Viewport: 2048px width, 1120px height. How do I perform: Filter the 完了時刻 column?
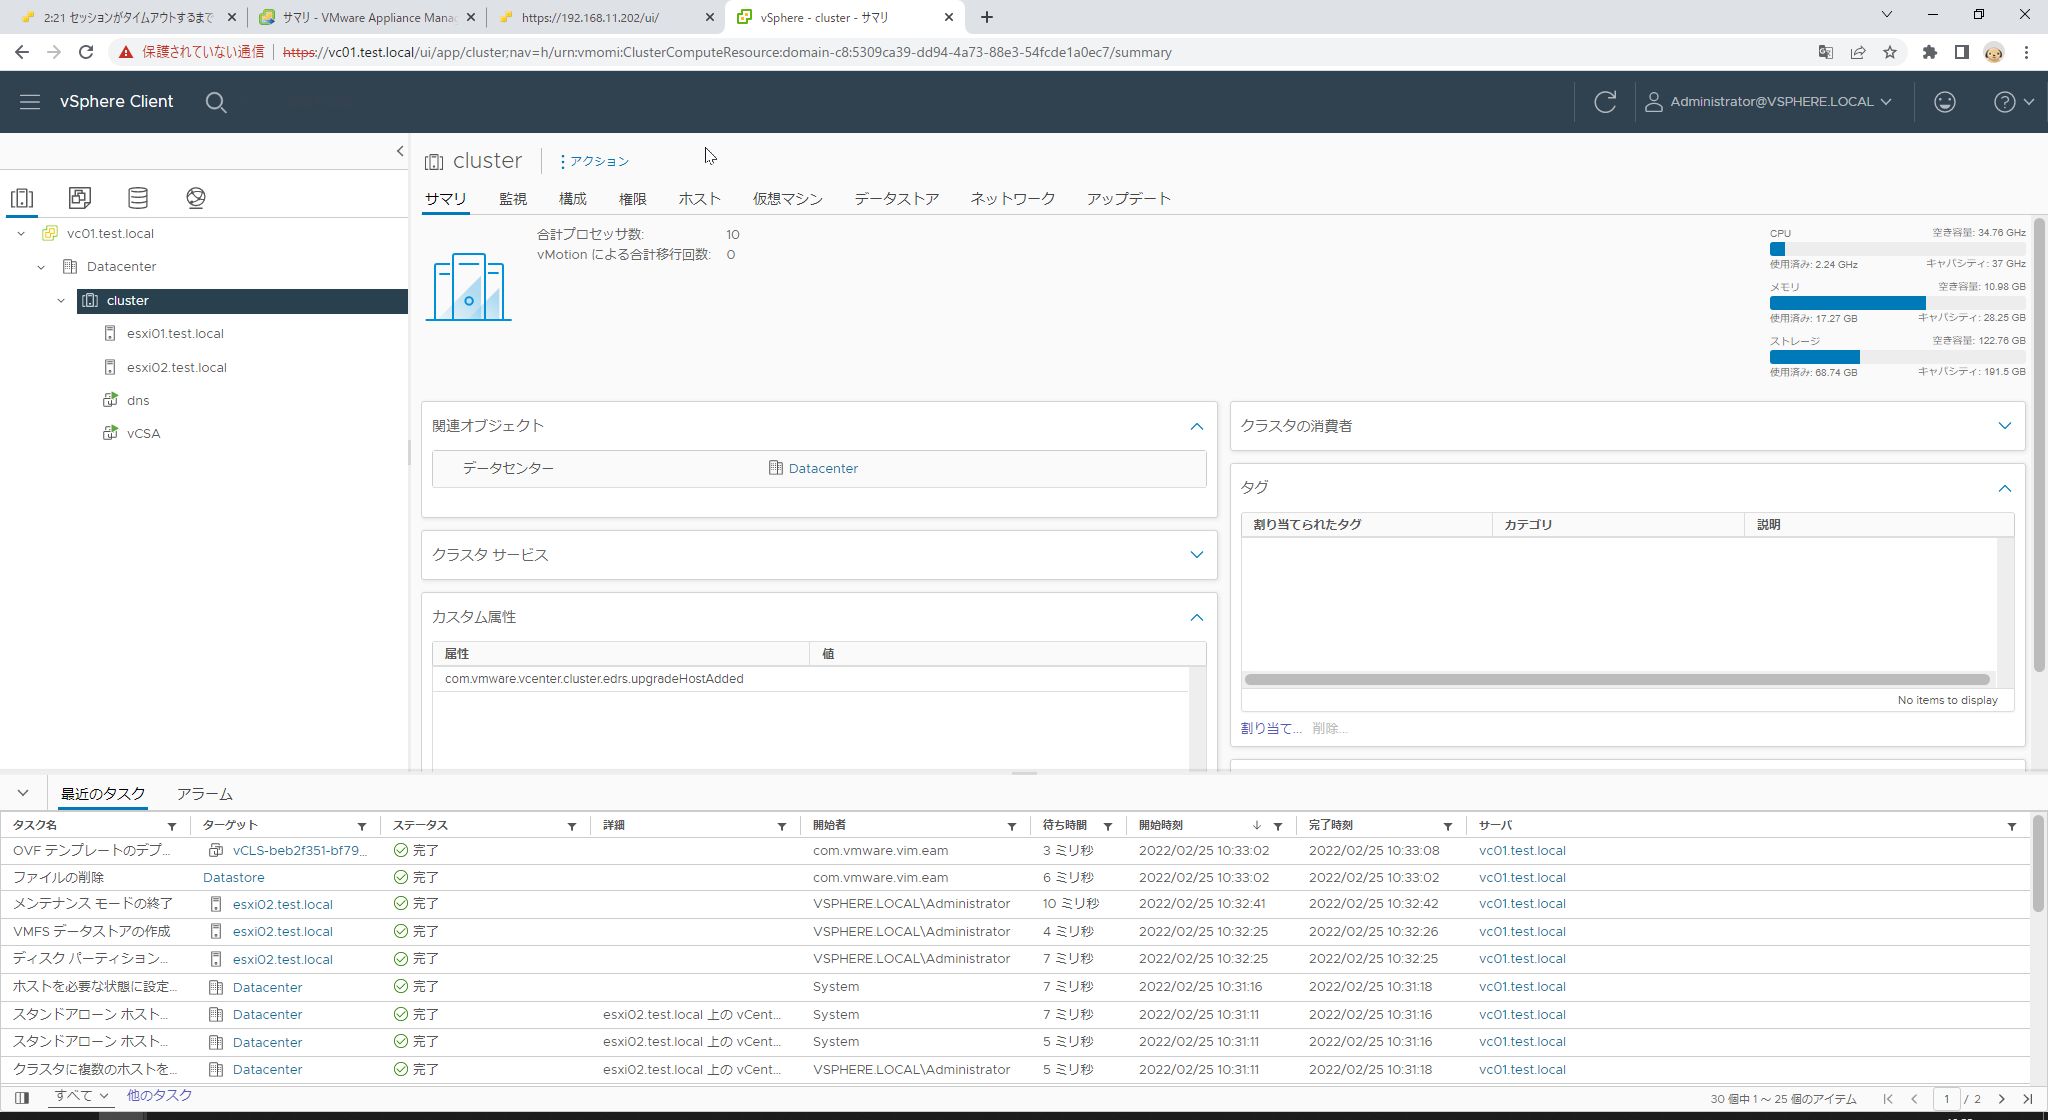[x=1448, y=827]
